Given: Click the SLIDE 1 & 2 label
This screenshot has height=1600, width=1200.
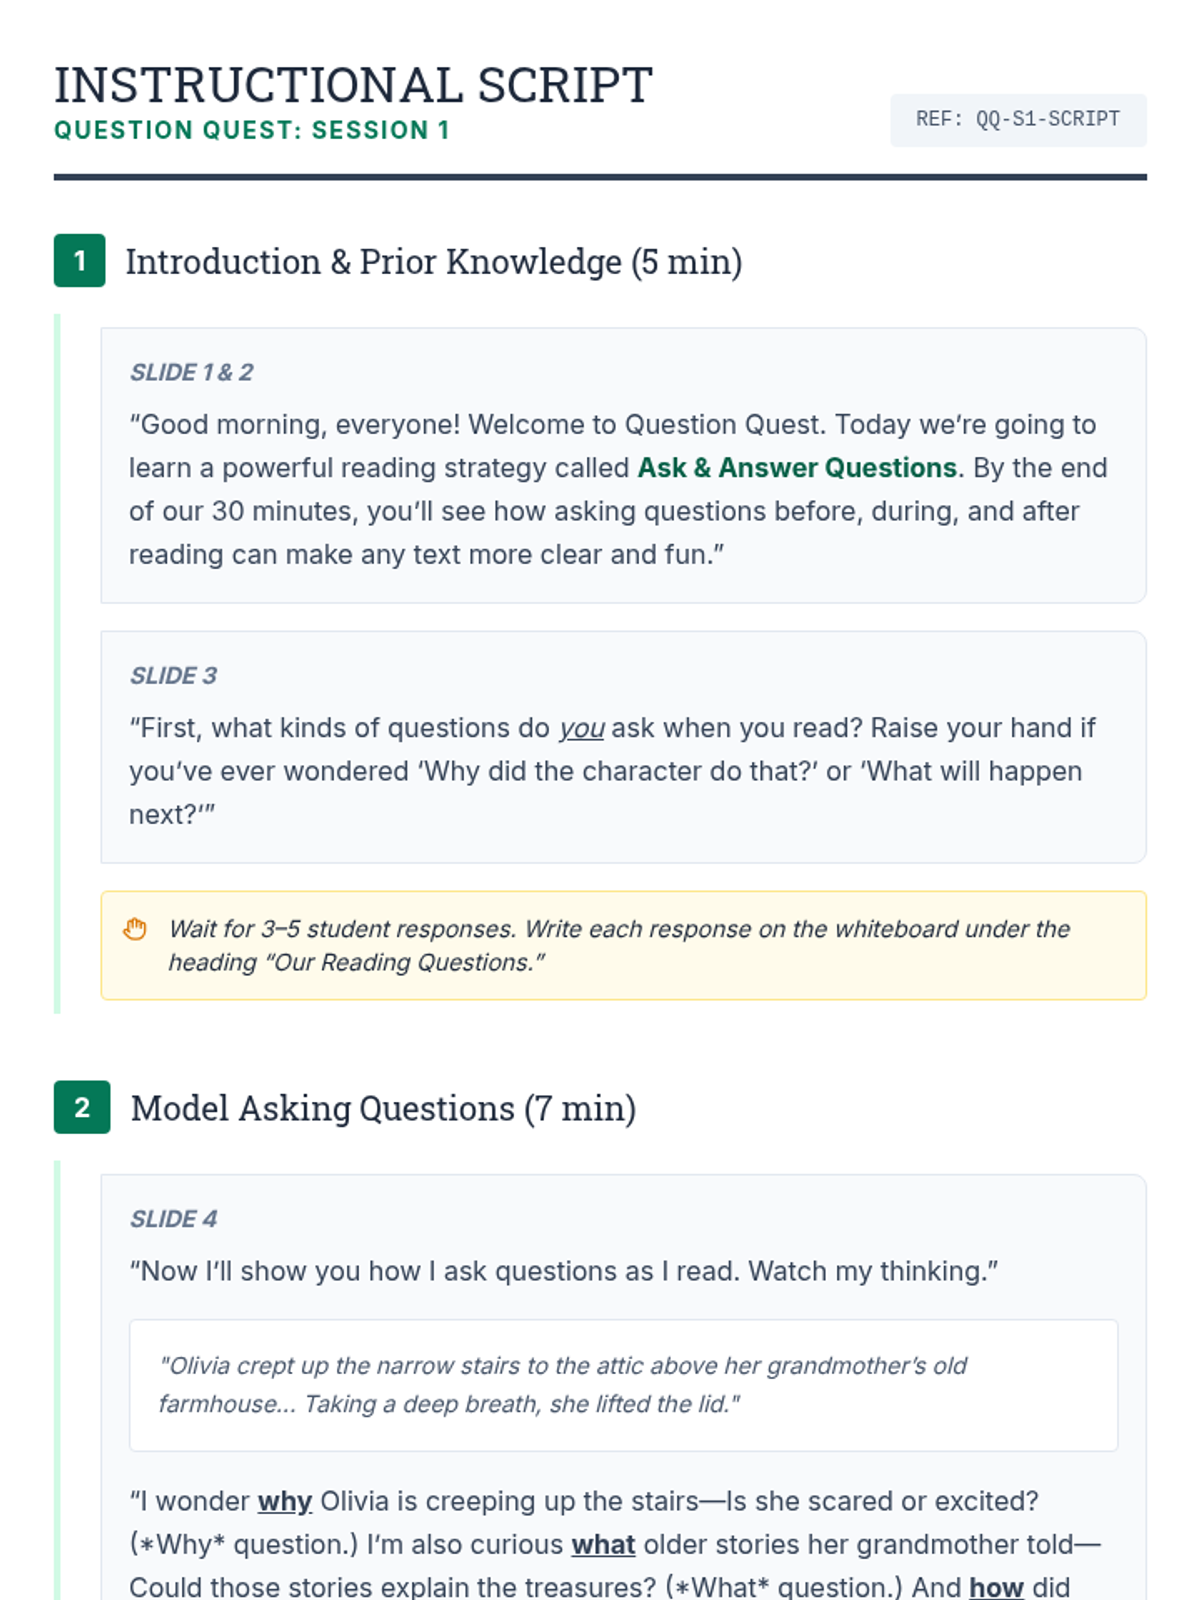Looking at the screenshot, I should (192, 372).
